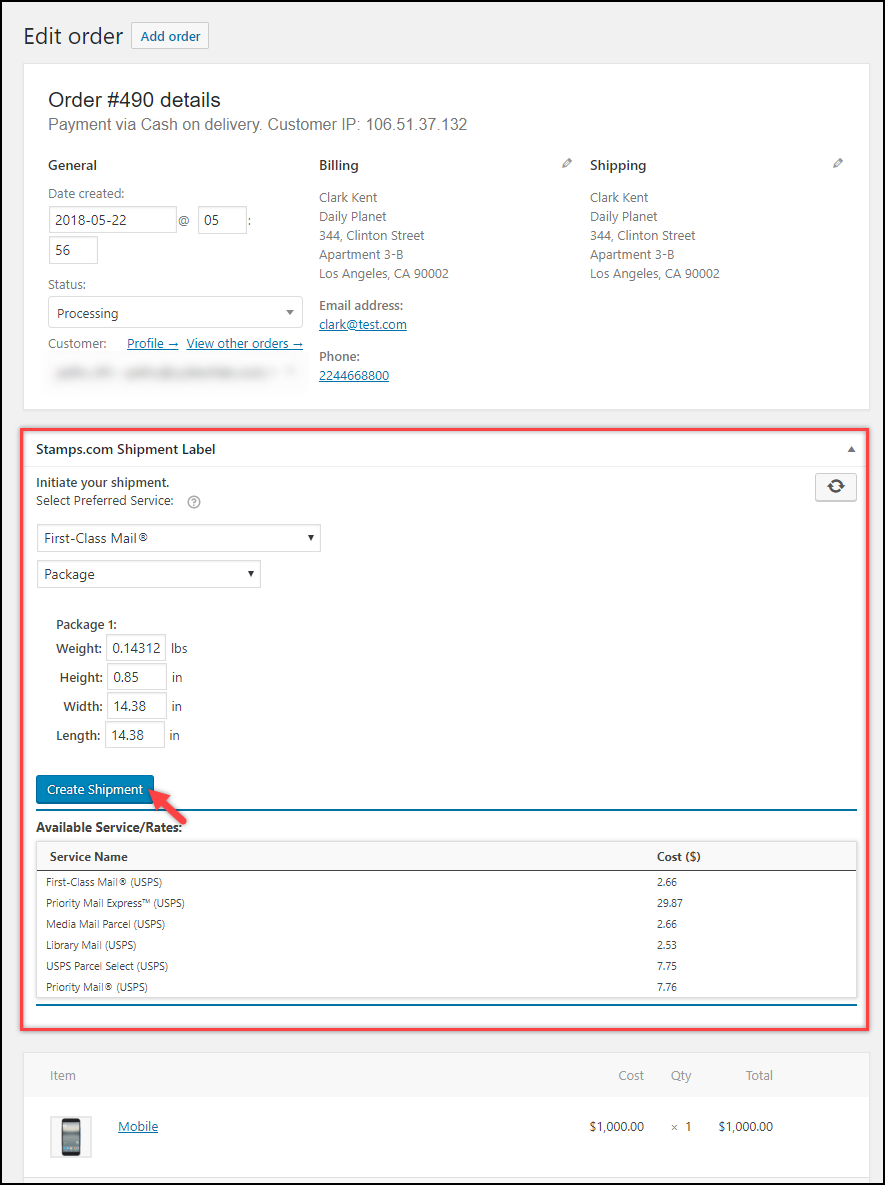Click the package Height input field

(137, 677)
